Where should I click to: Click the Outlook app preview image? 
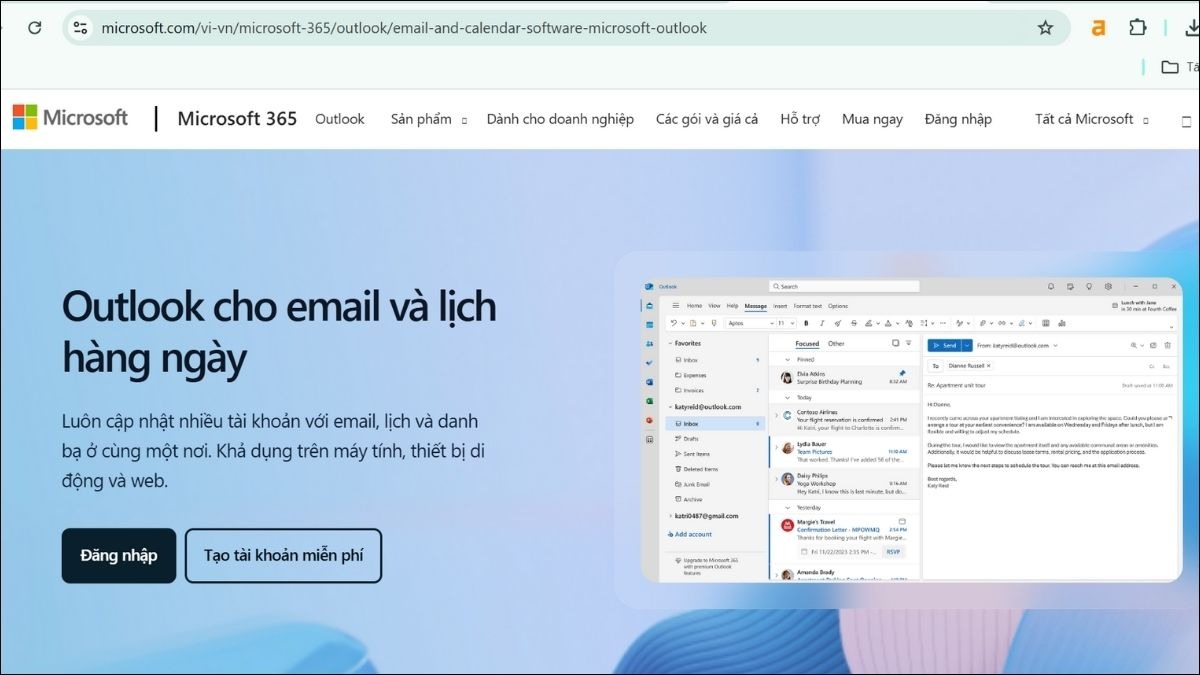click(x=911, y=430)
